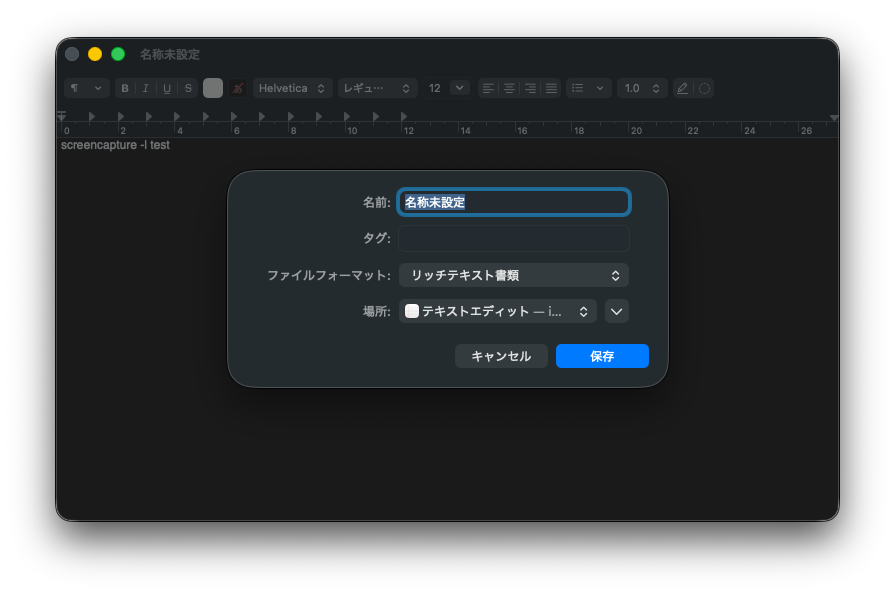Screen dimensions: 895x595
Task: Click the highlight pen icon
Action: [x=683, y=88]
